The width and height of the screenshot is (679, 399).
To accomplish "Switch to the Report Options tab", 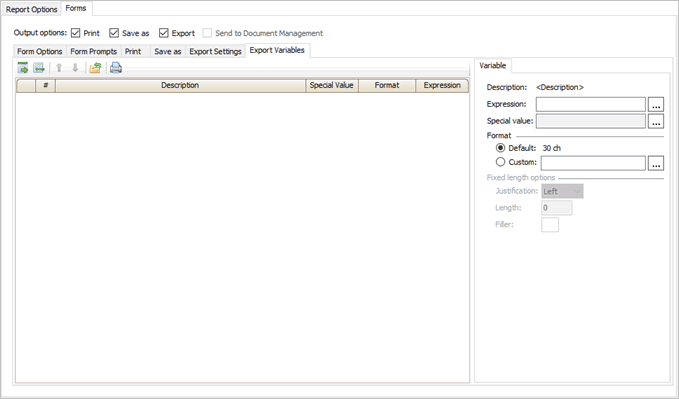I will coord(31,9).
